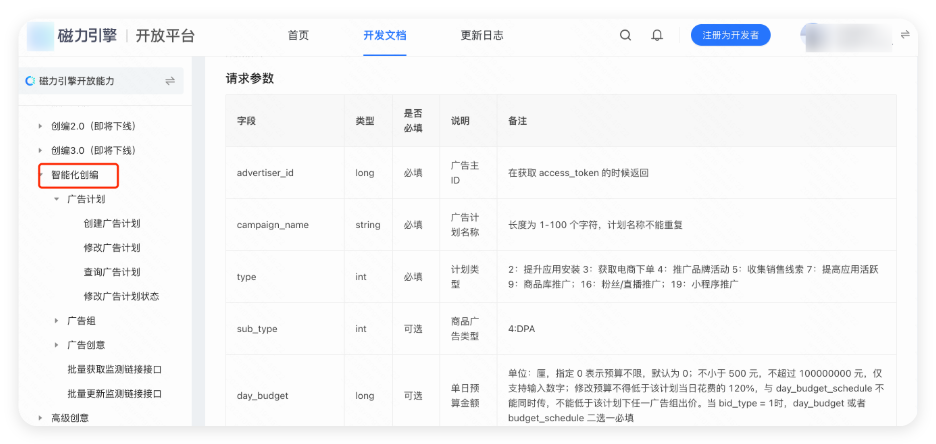
Task: Click advertiser_id field cell
Action: [285, 173]
